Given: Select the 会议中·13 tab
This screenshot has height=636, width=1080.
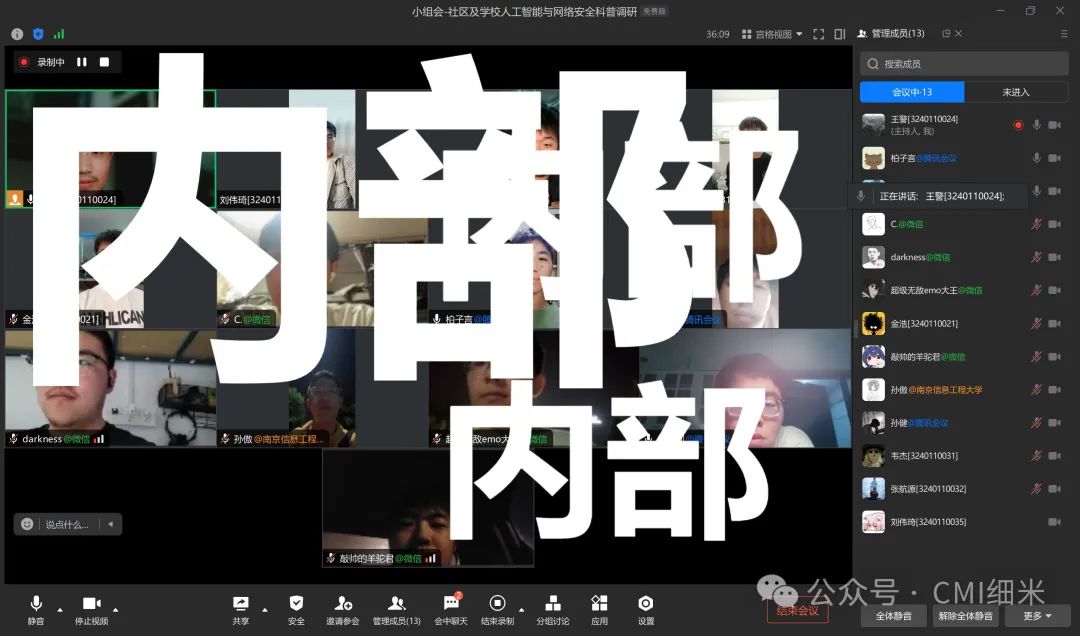Looking at the screenshot, I should (912, 92).
